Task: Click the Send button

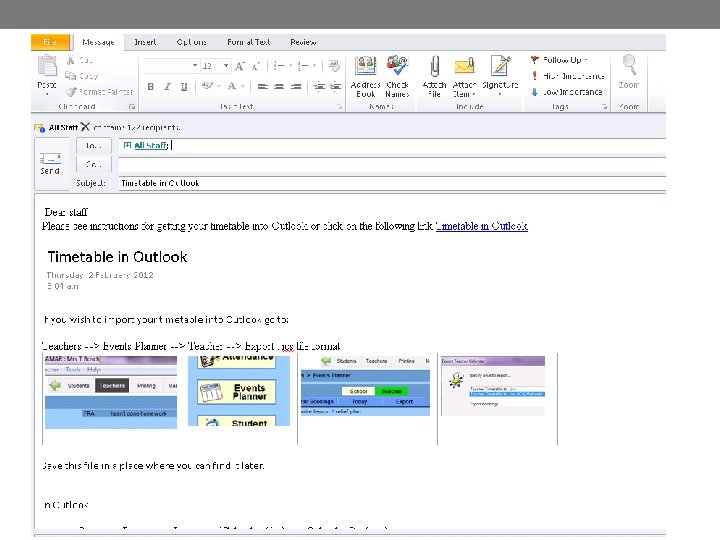Action: coord(50,164)
